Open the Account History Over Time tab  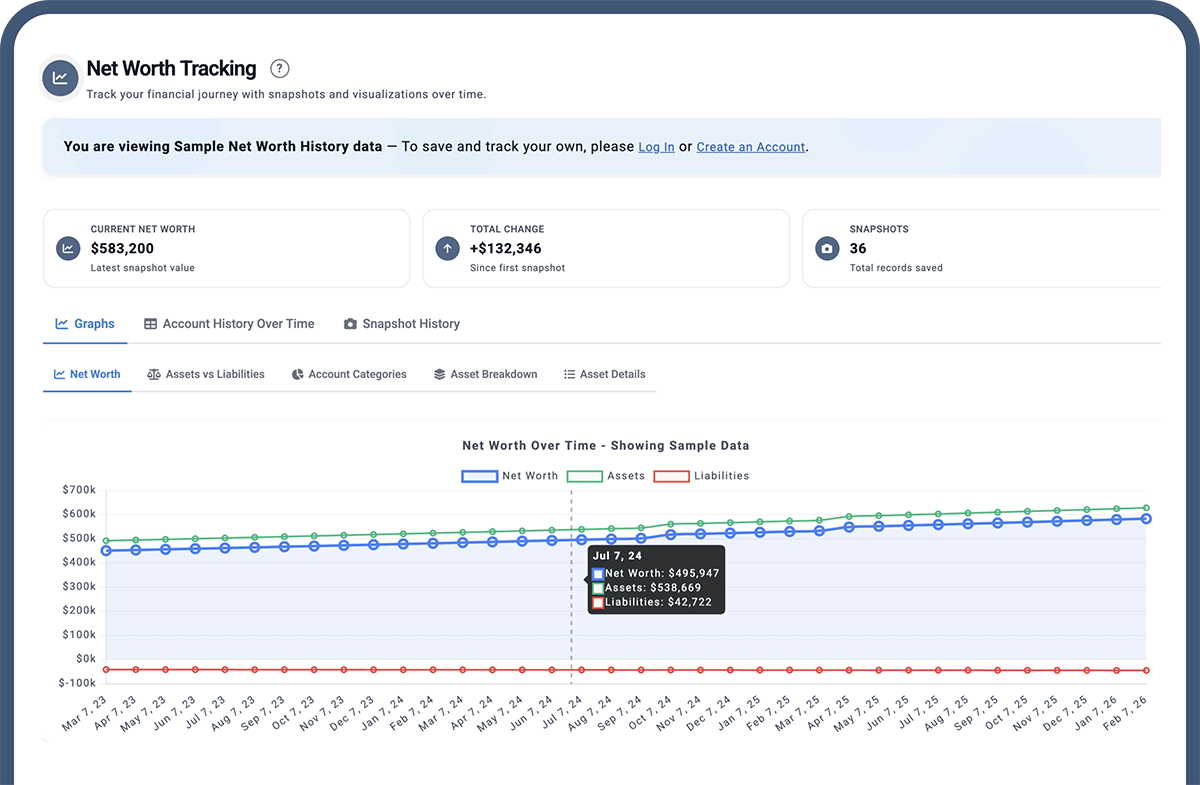tap(229, 323)
